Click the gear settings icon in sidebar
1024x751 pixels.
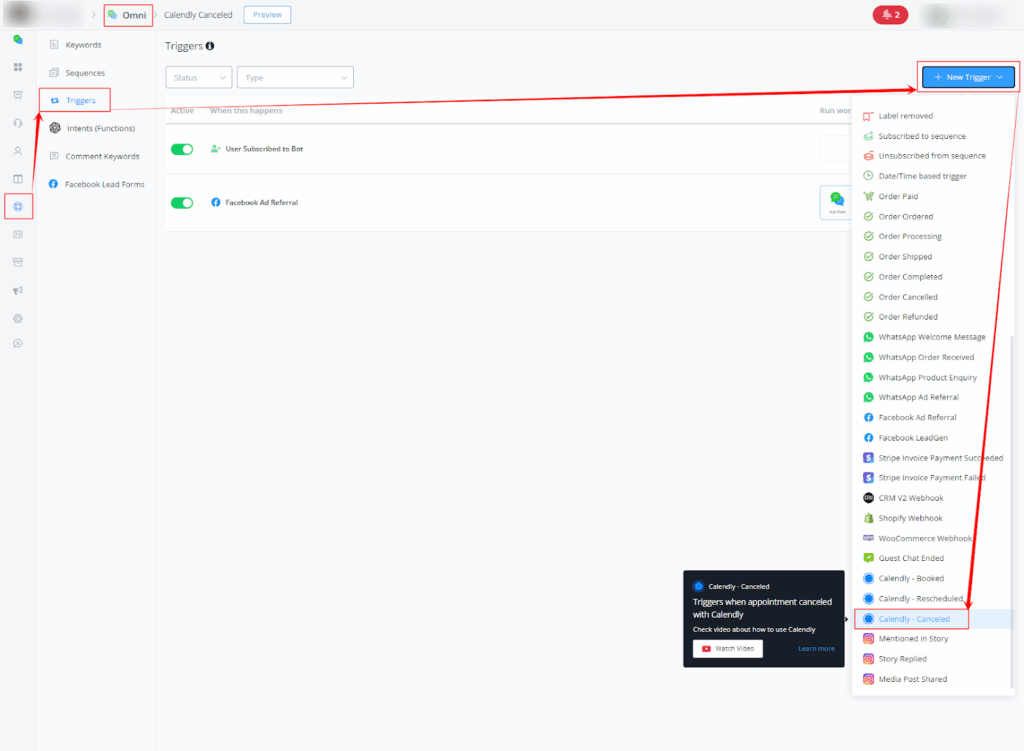(17, 318)
